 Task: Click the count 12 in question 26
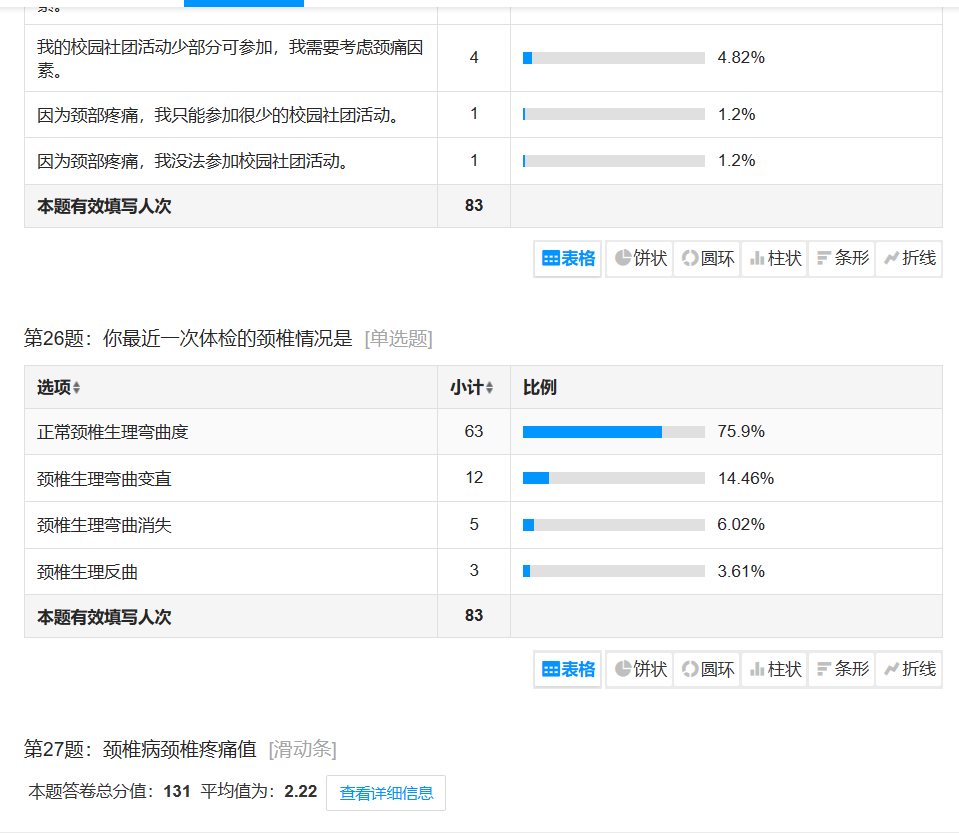[x=474, y=478]
